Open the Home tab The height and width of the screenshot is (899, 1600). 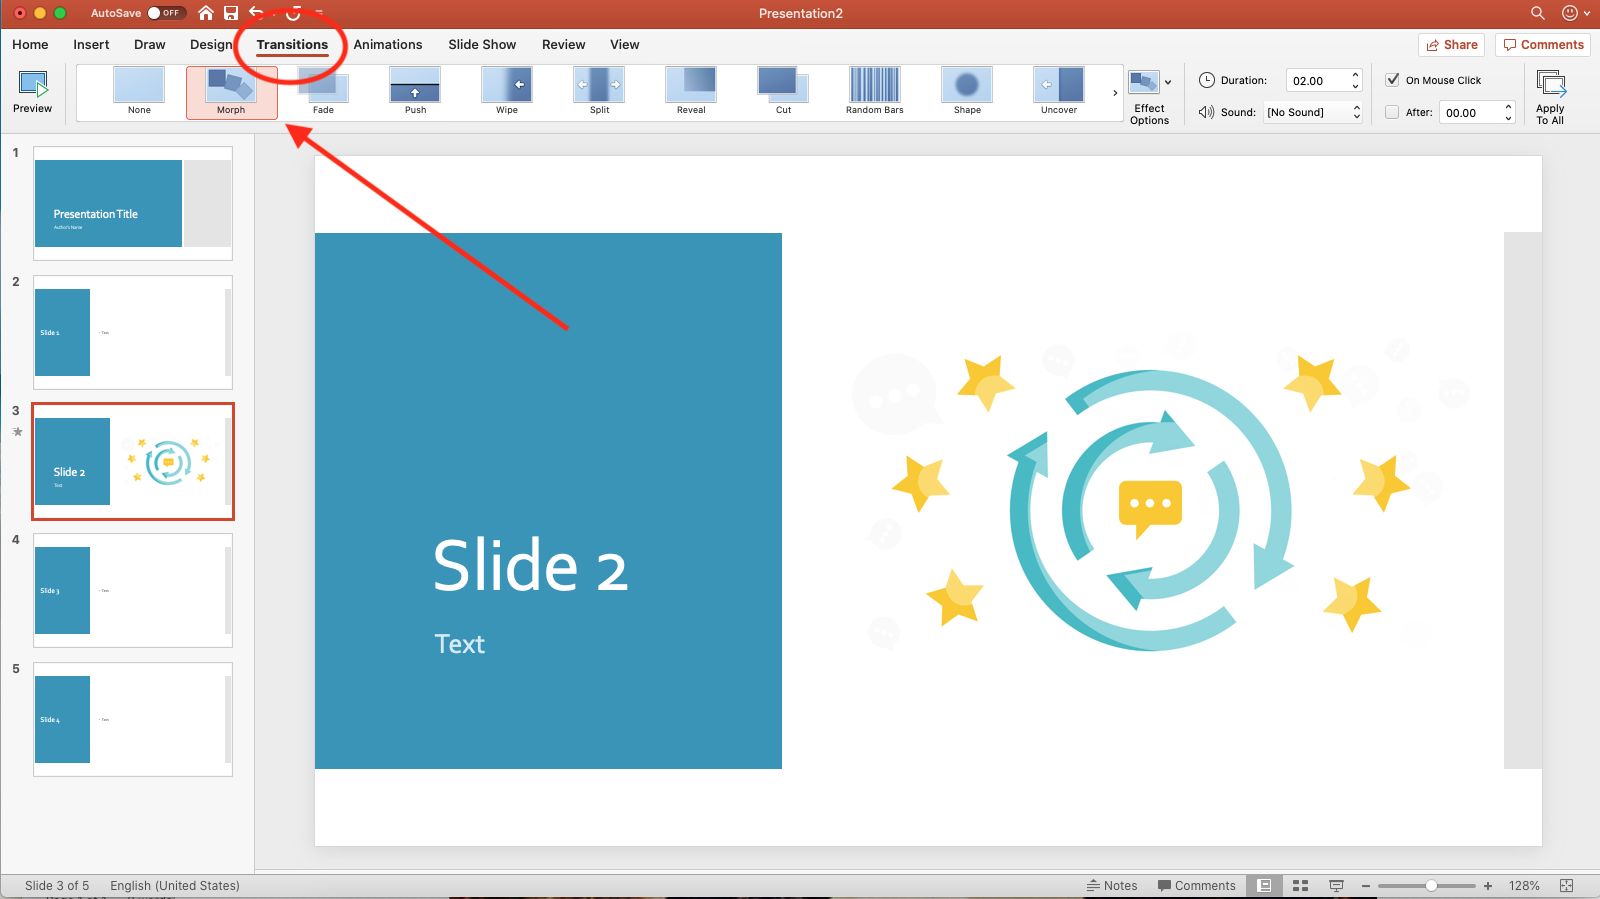30,44
